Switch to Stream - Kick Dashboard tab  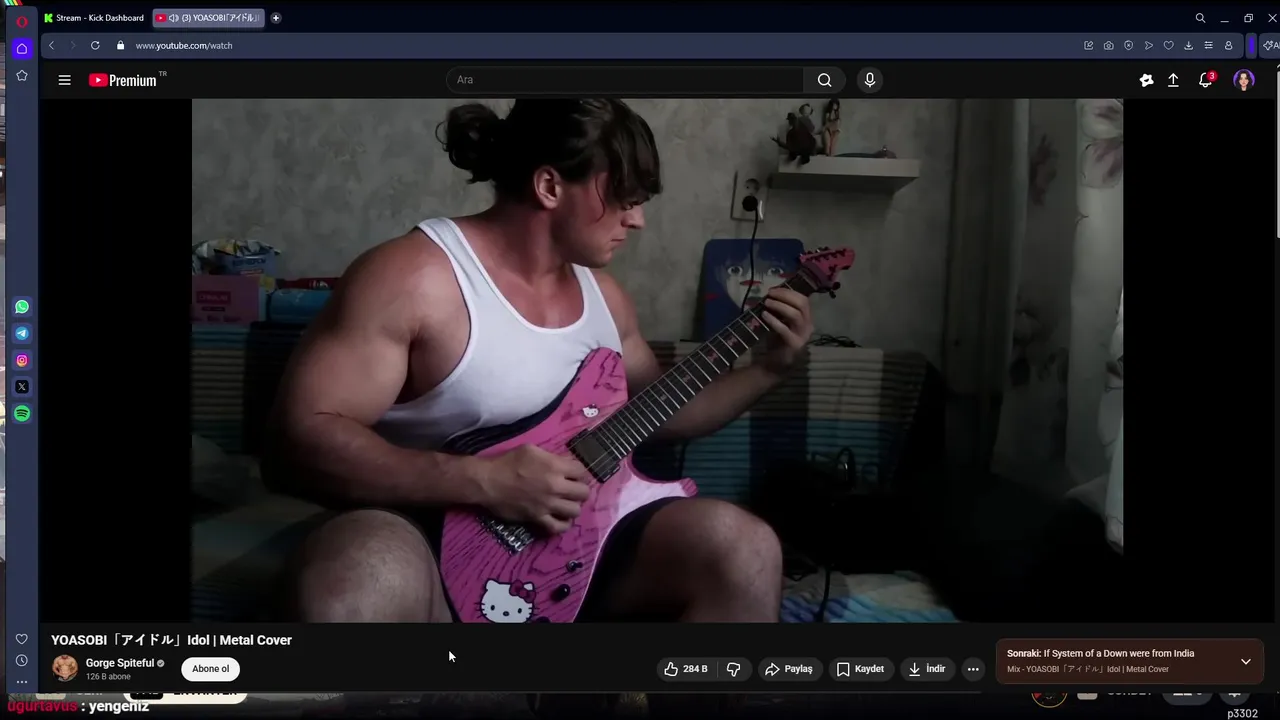[x=96, y=18]
